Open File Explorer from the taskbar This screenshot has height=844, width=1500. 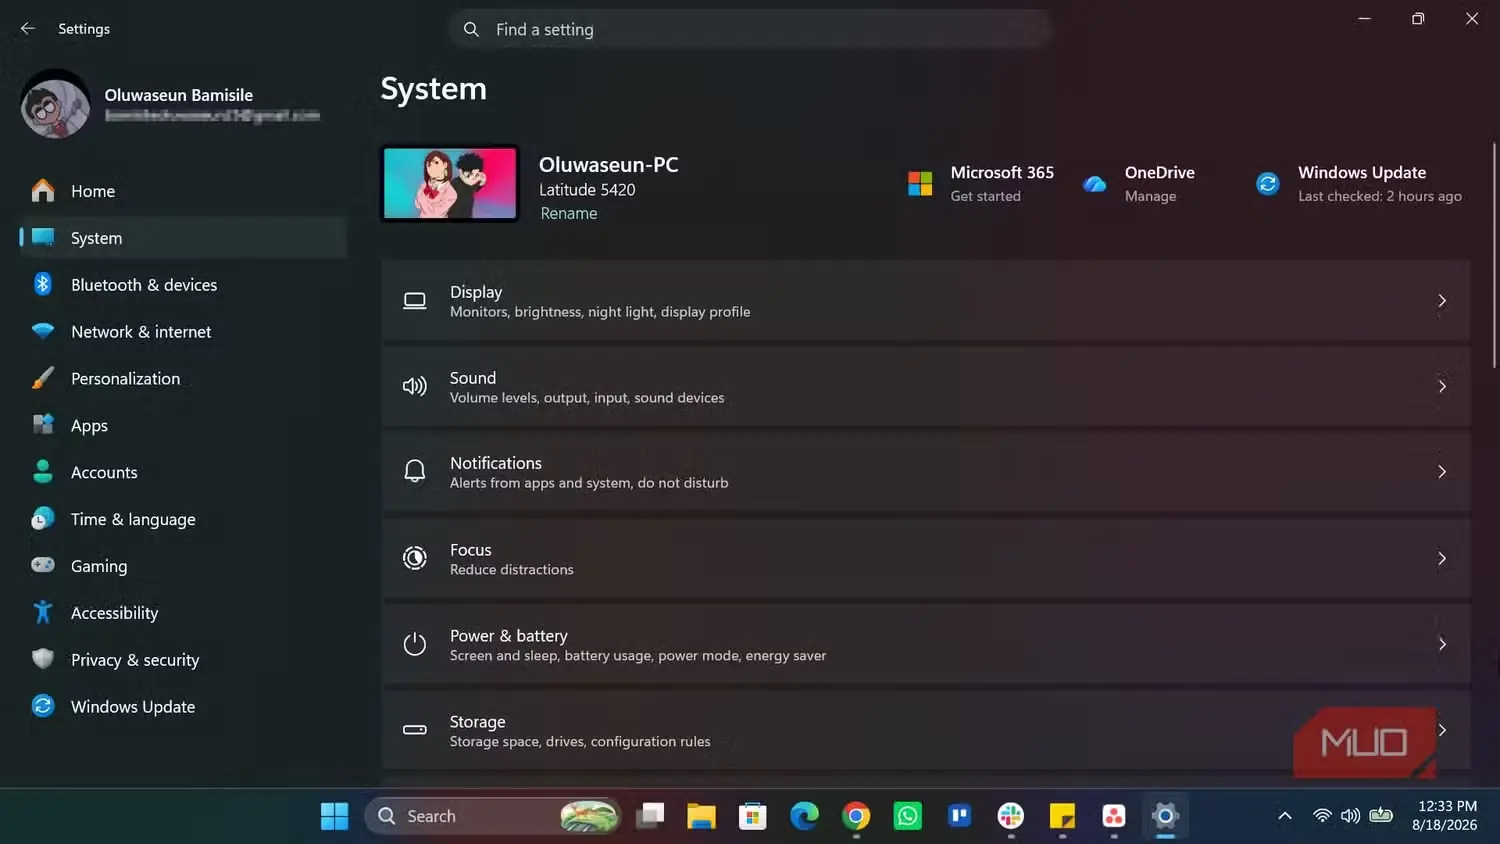pyautogui.click(x=701, y=816)
